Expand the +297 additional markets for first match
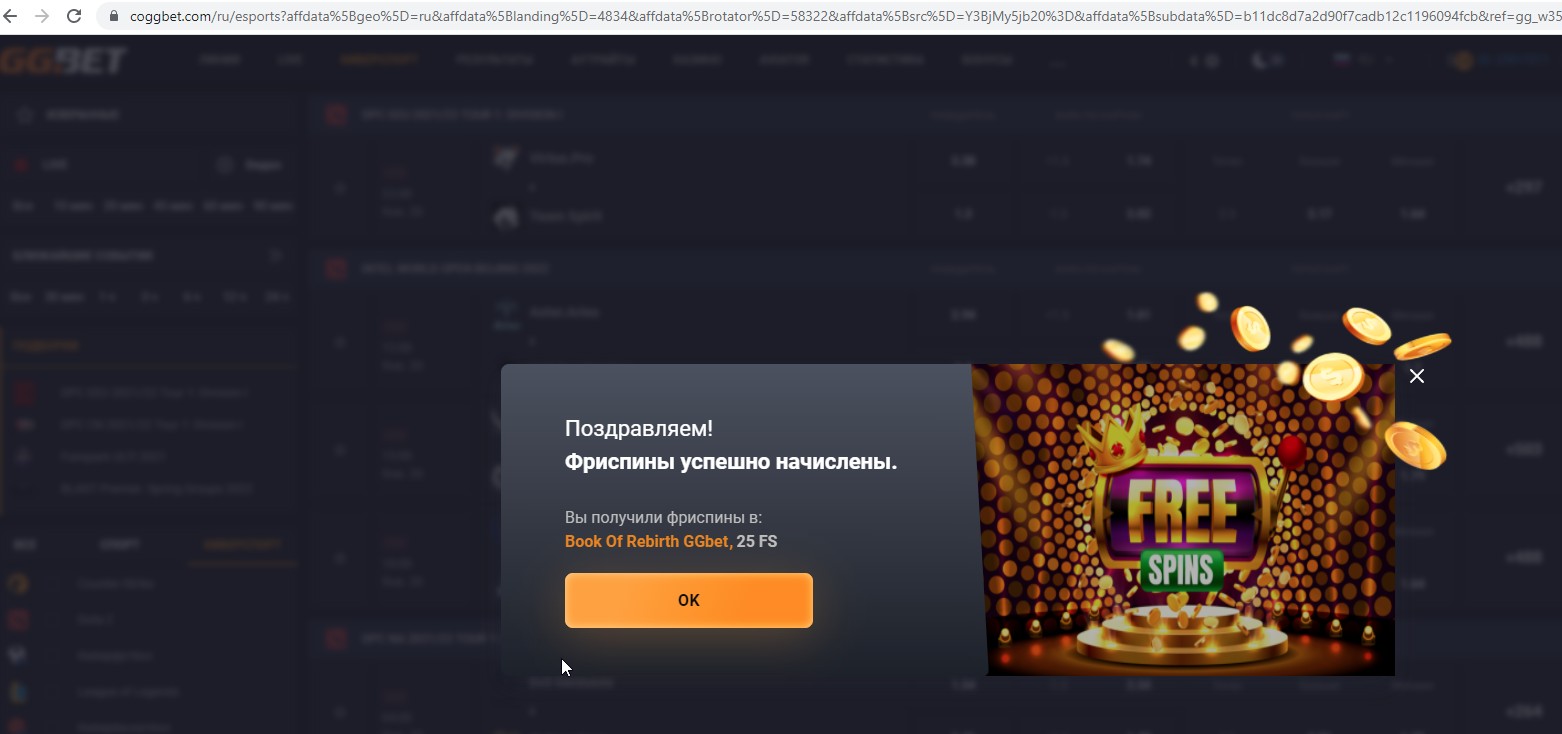The width and height of the screenshot is (1562, 734). (1524, 187)
